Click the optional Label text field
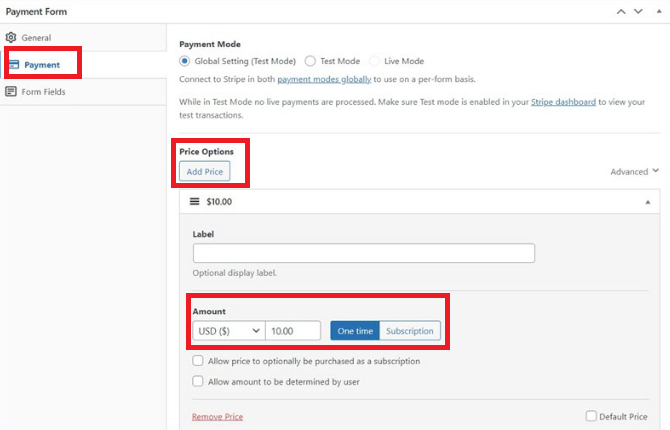The image size is (670, 430). tap(364, 253)
